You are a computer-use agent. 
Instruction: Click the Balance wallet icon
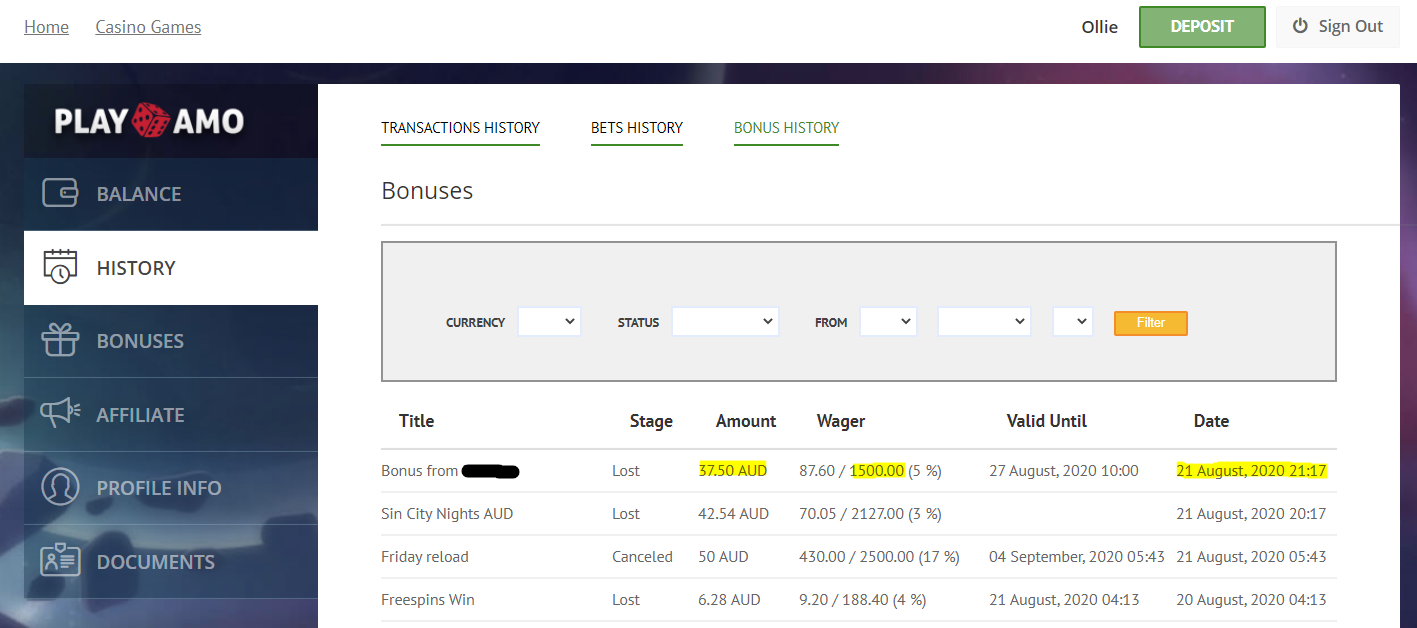(x=60, y=193)
